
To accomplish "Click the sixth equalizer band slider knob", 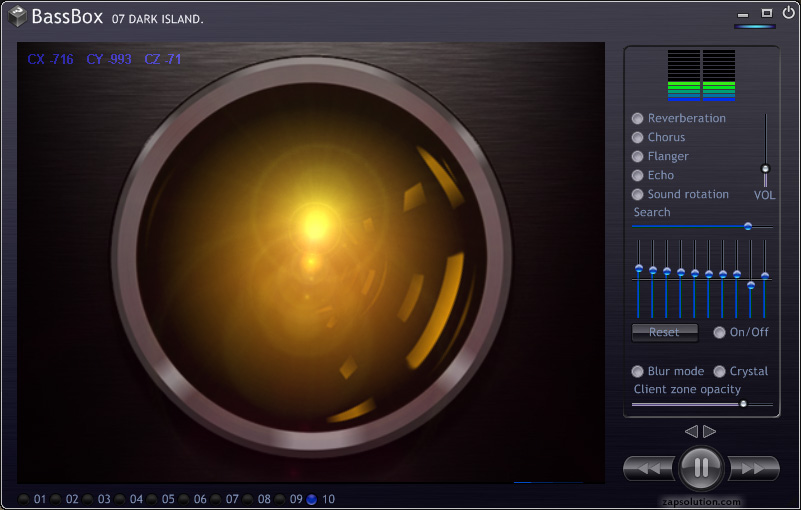I will [709, 274].
